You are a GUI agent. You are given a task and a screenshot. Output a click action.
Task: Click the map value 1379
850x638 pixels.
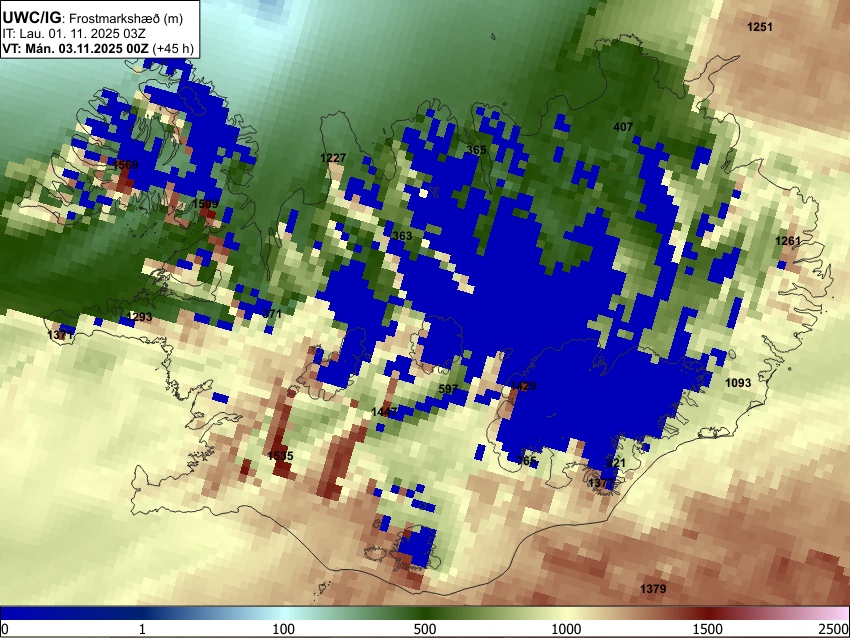(x=653, y=589)
